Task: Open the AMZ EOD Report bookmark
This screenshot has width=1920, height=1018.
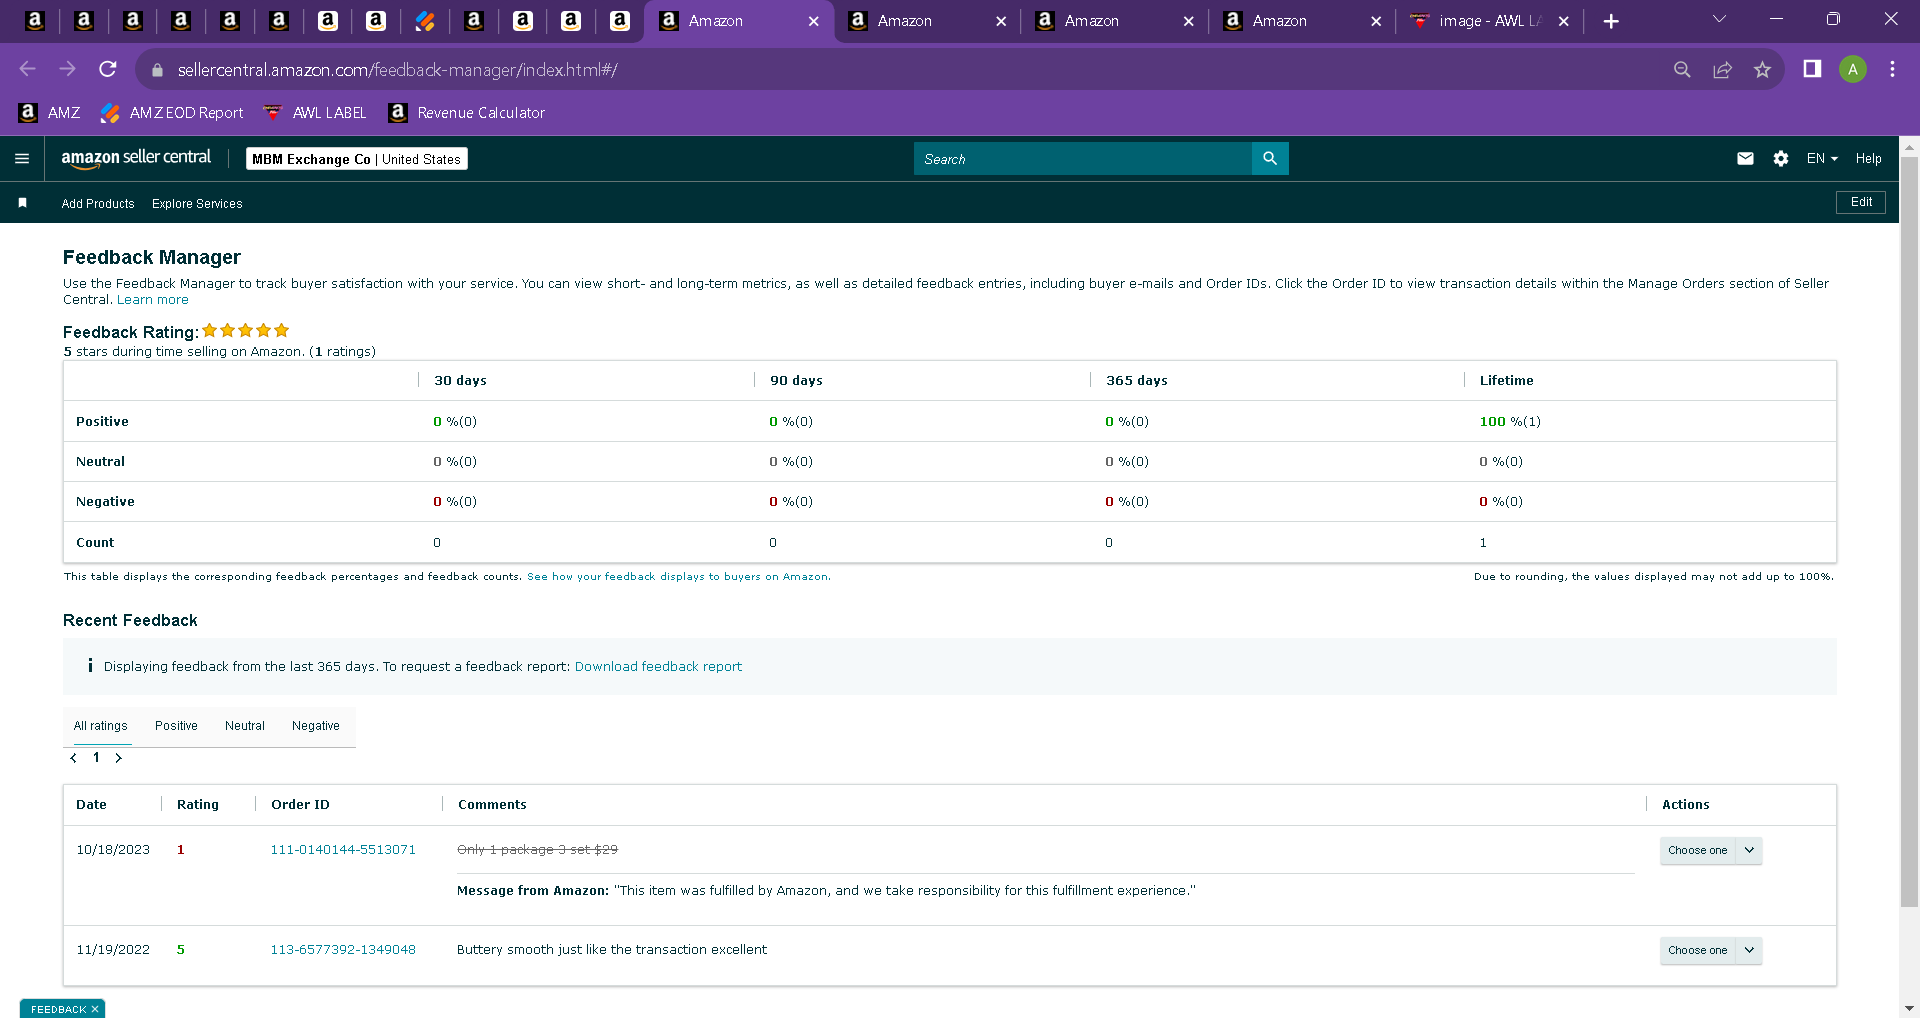Action: (x=172, y=113)
